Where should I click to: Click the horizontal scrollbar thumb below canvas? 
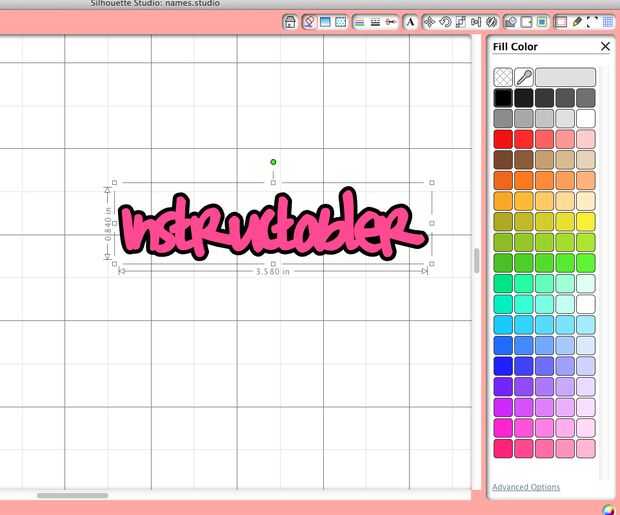(x=72, y=495)
